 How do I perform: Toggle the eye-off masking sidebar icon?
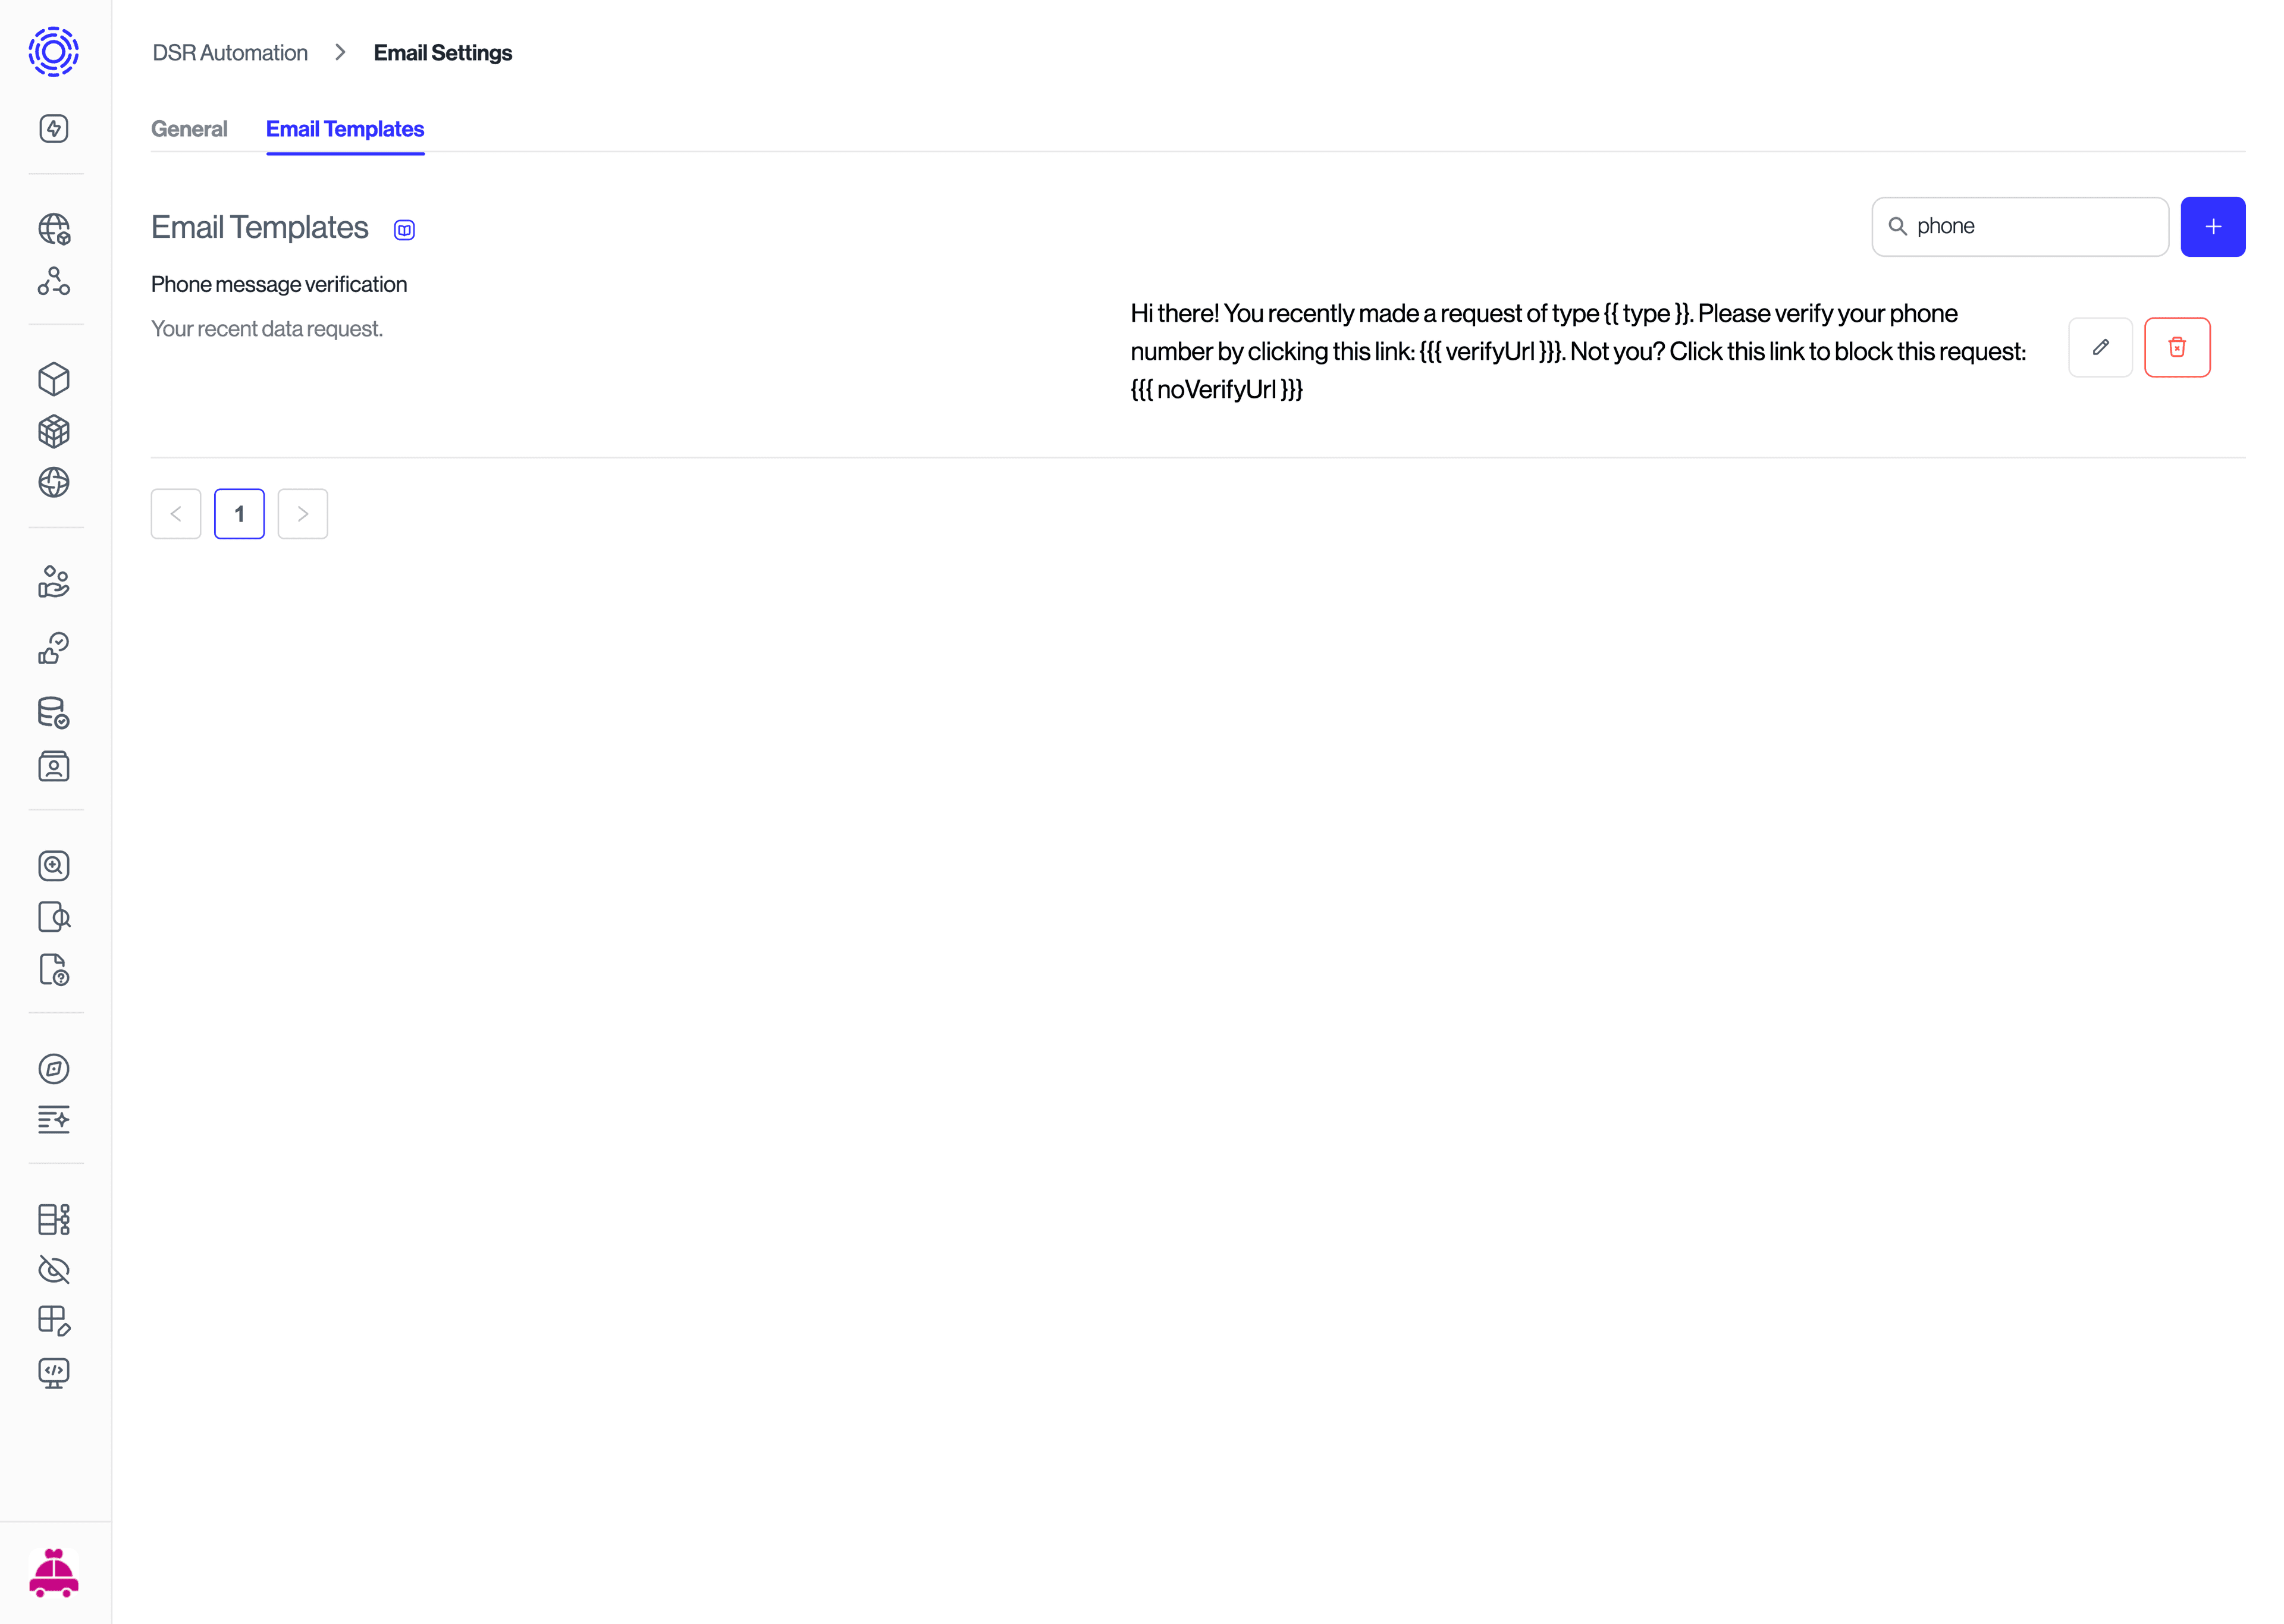pos(54,1270)
